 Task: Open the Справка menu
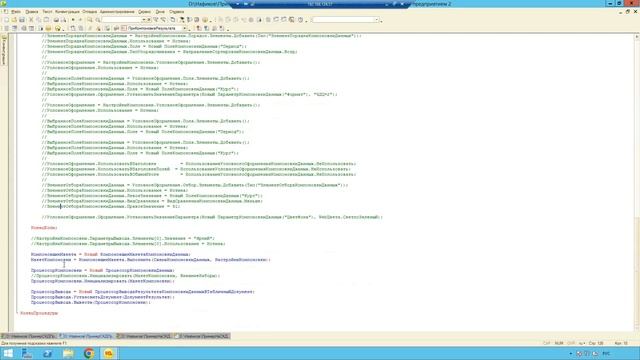(177, 12)
